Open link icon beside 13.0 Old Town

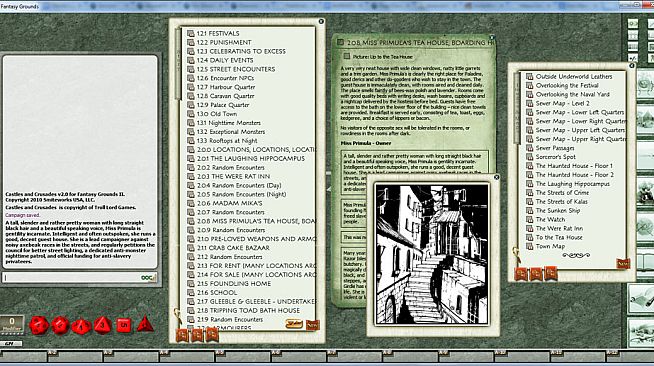[x=191, y=114]
